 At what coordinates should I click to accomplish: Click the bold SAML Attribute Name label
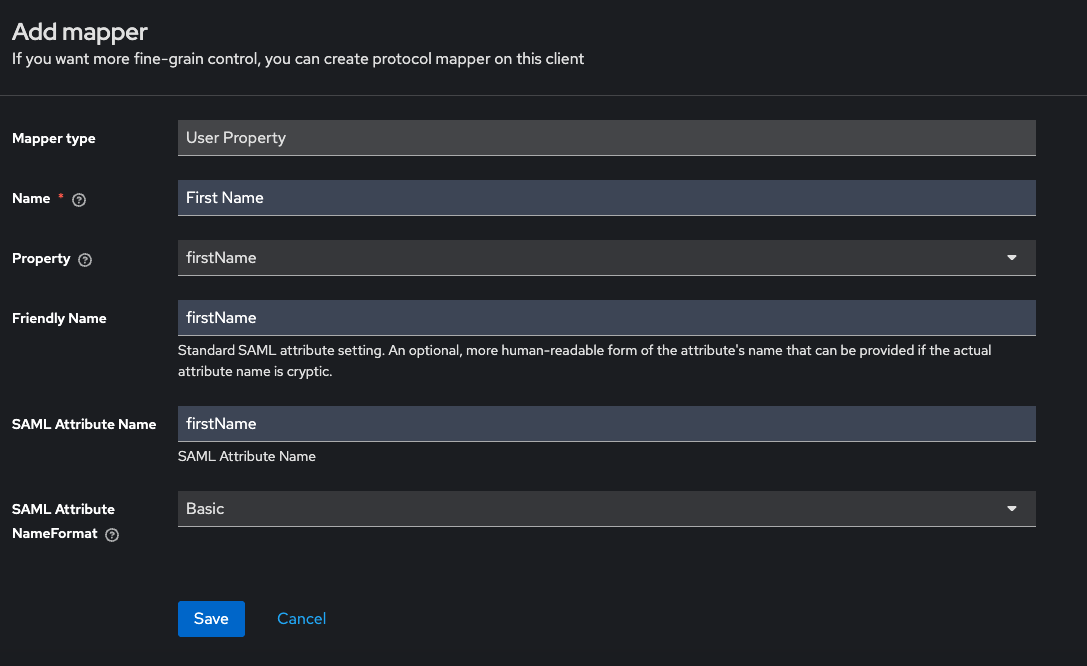tap(84, 425)
